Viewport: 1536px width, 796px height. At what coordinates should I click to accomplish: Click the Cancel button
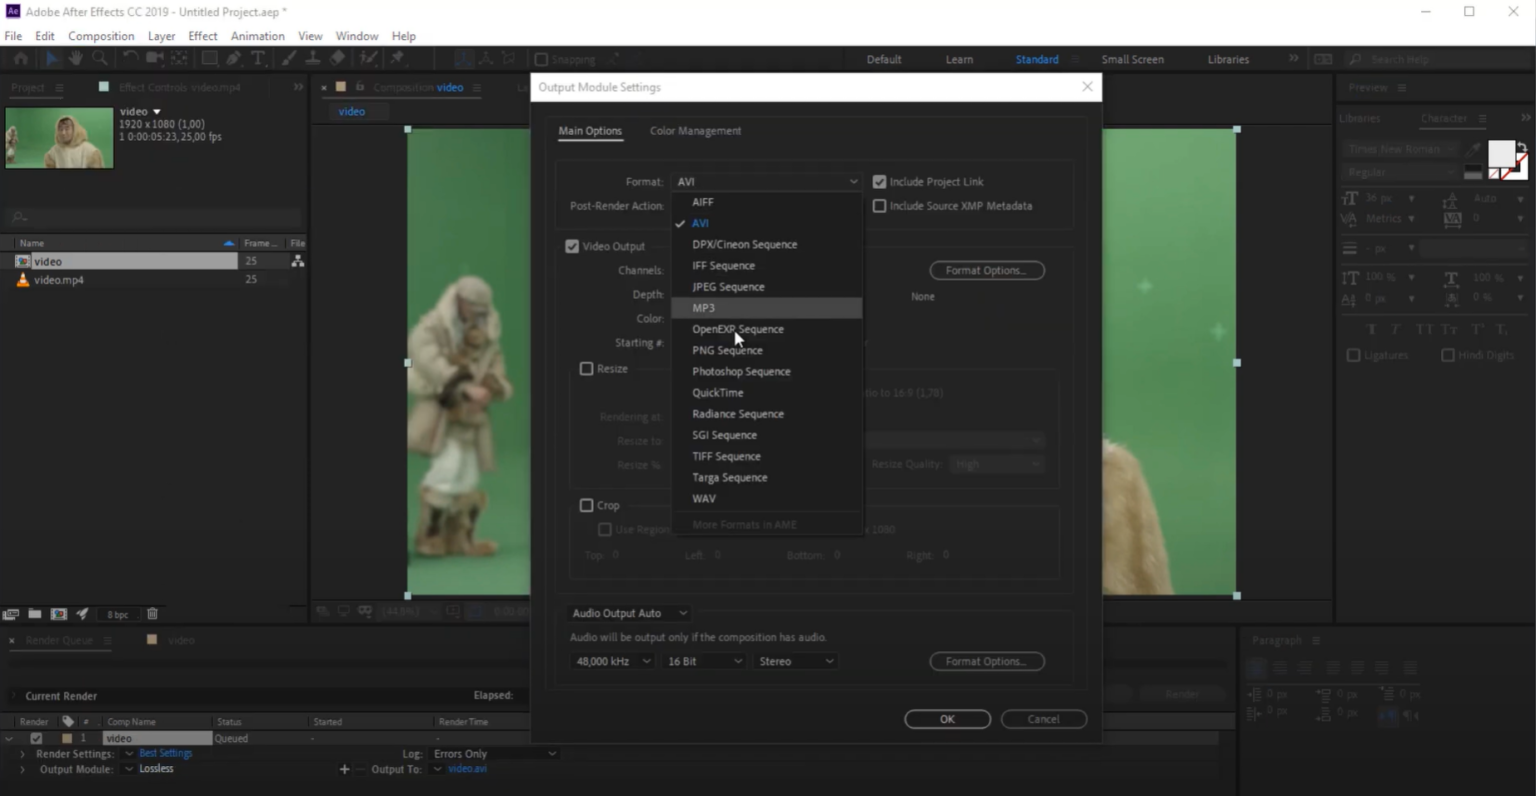point(1043,719)
